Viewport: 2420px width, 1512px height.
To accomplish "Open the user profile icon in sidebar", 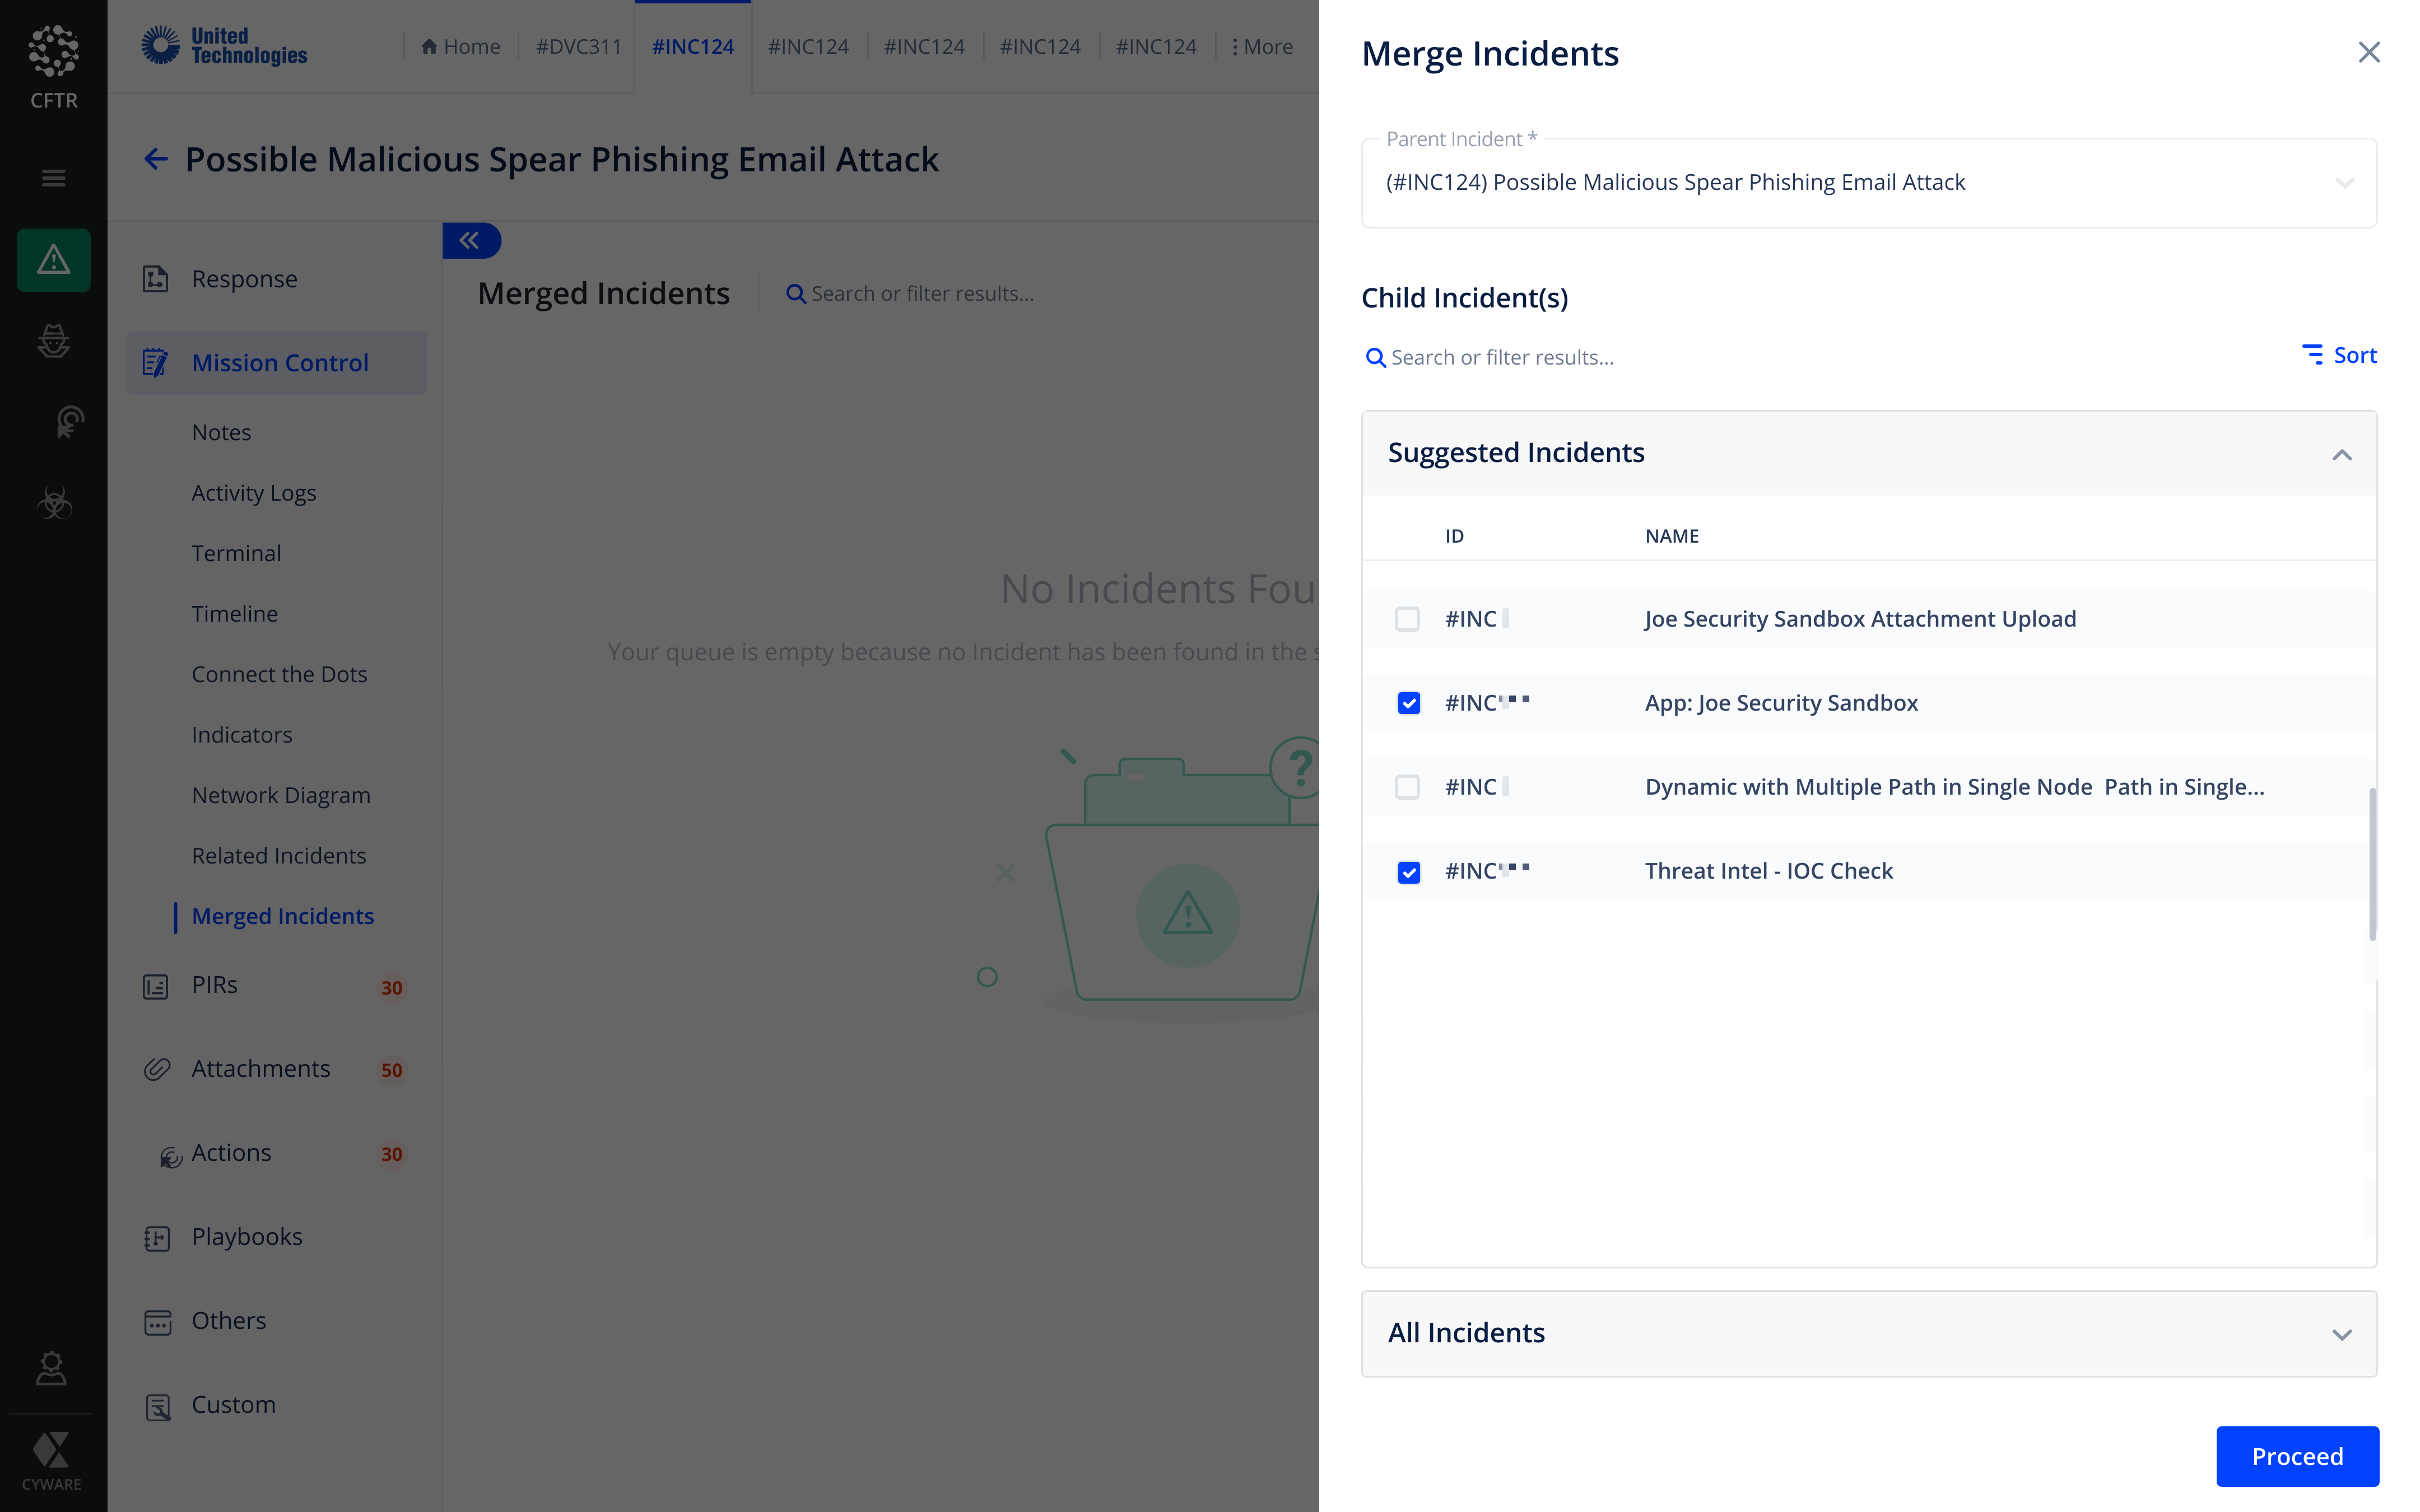I will coord(51,1368).
